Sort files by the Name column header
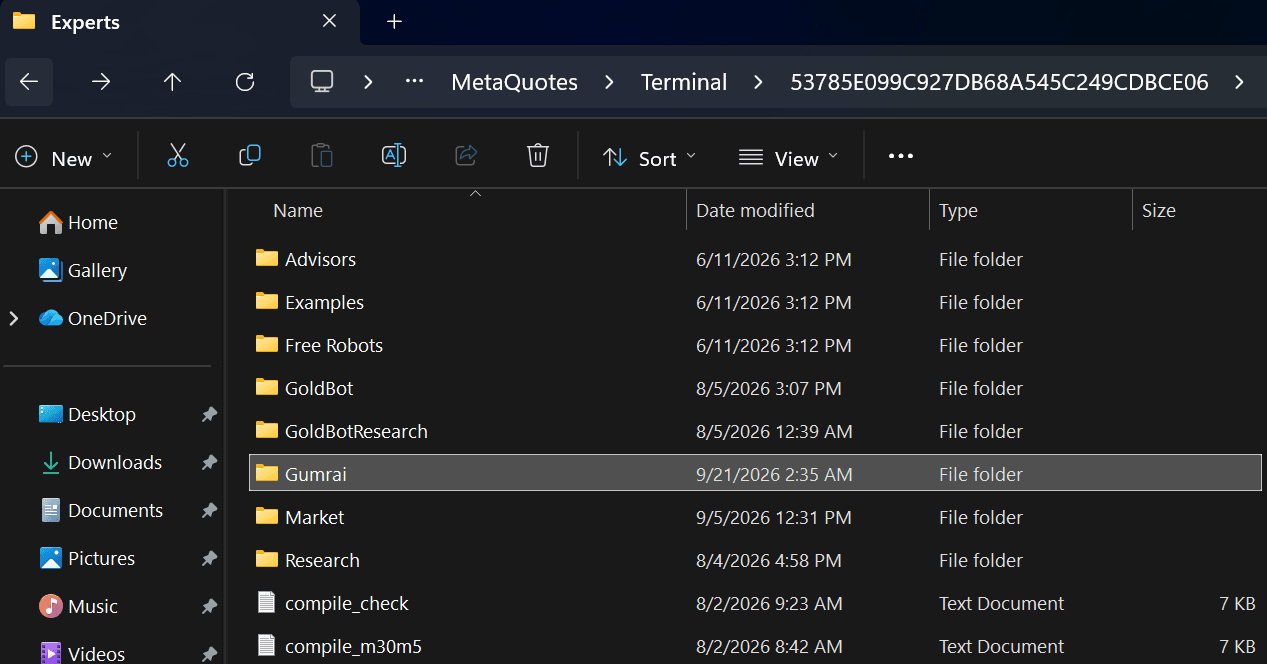 298,211
